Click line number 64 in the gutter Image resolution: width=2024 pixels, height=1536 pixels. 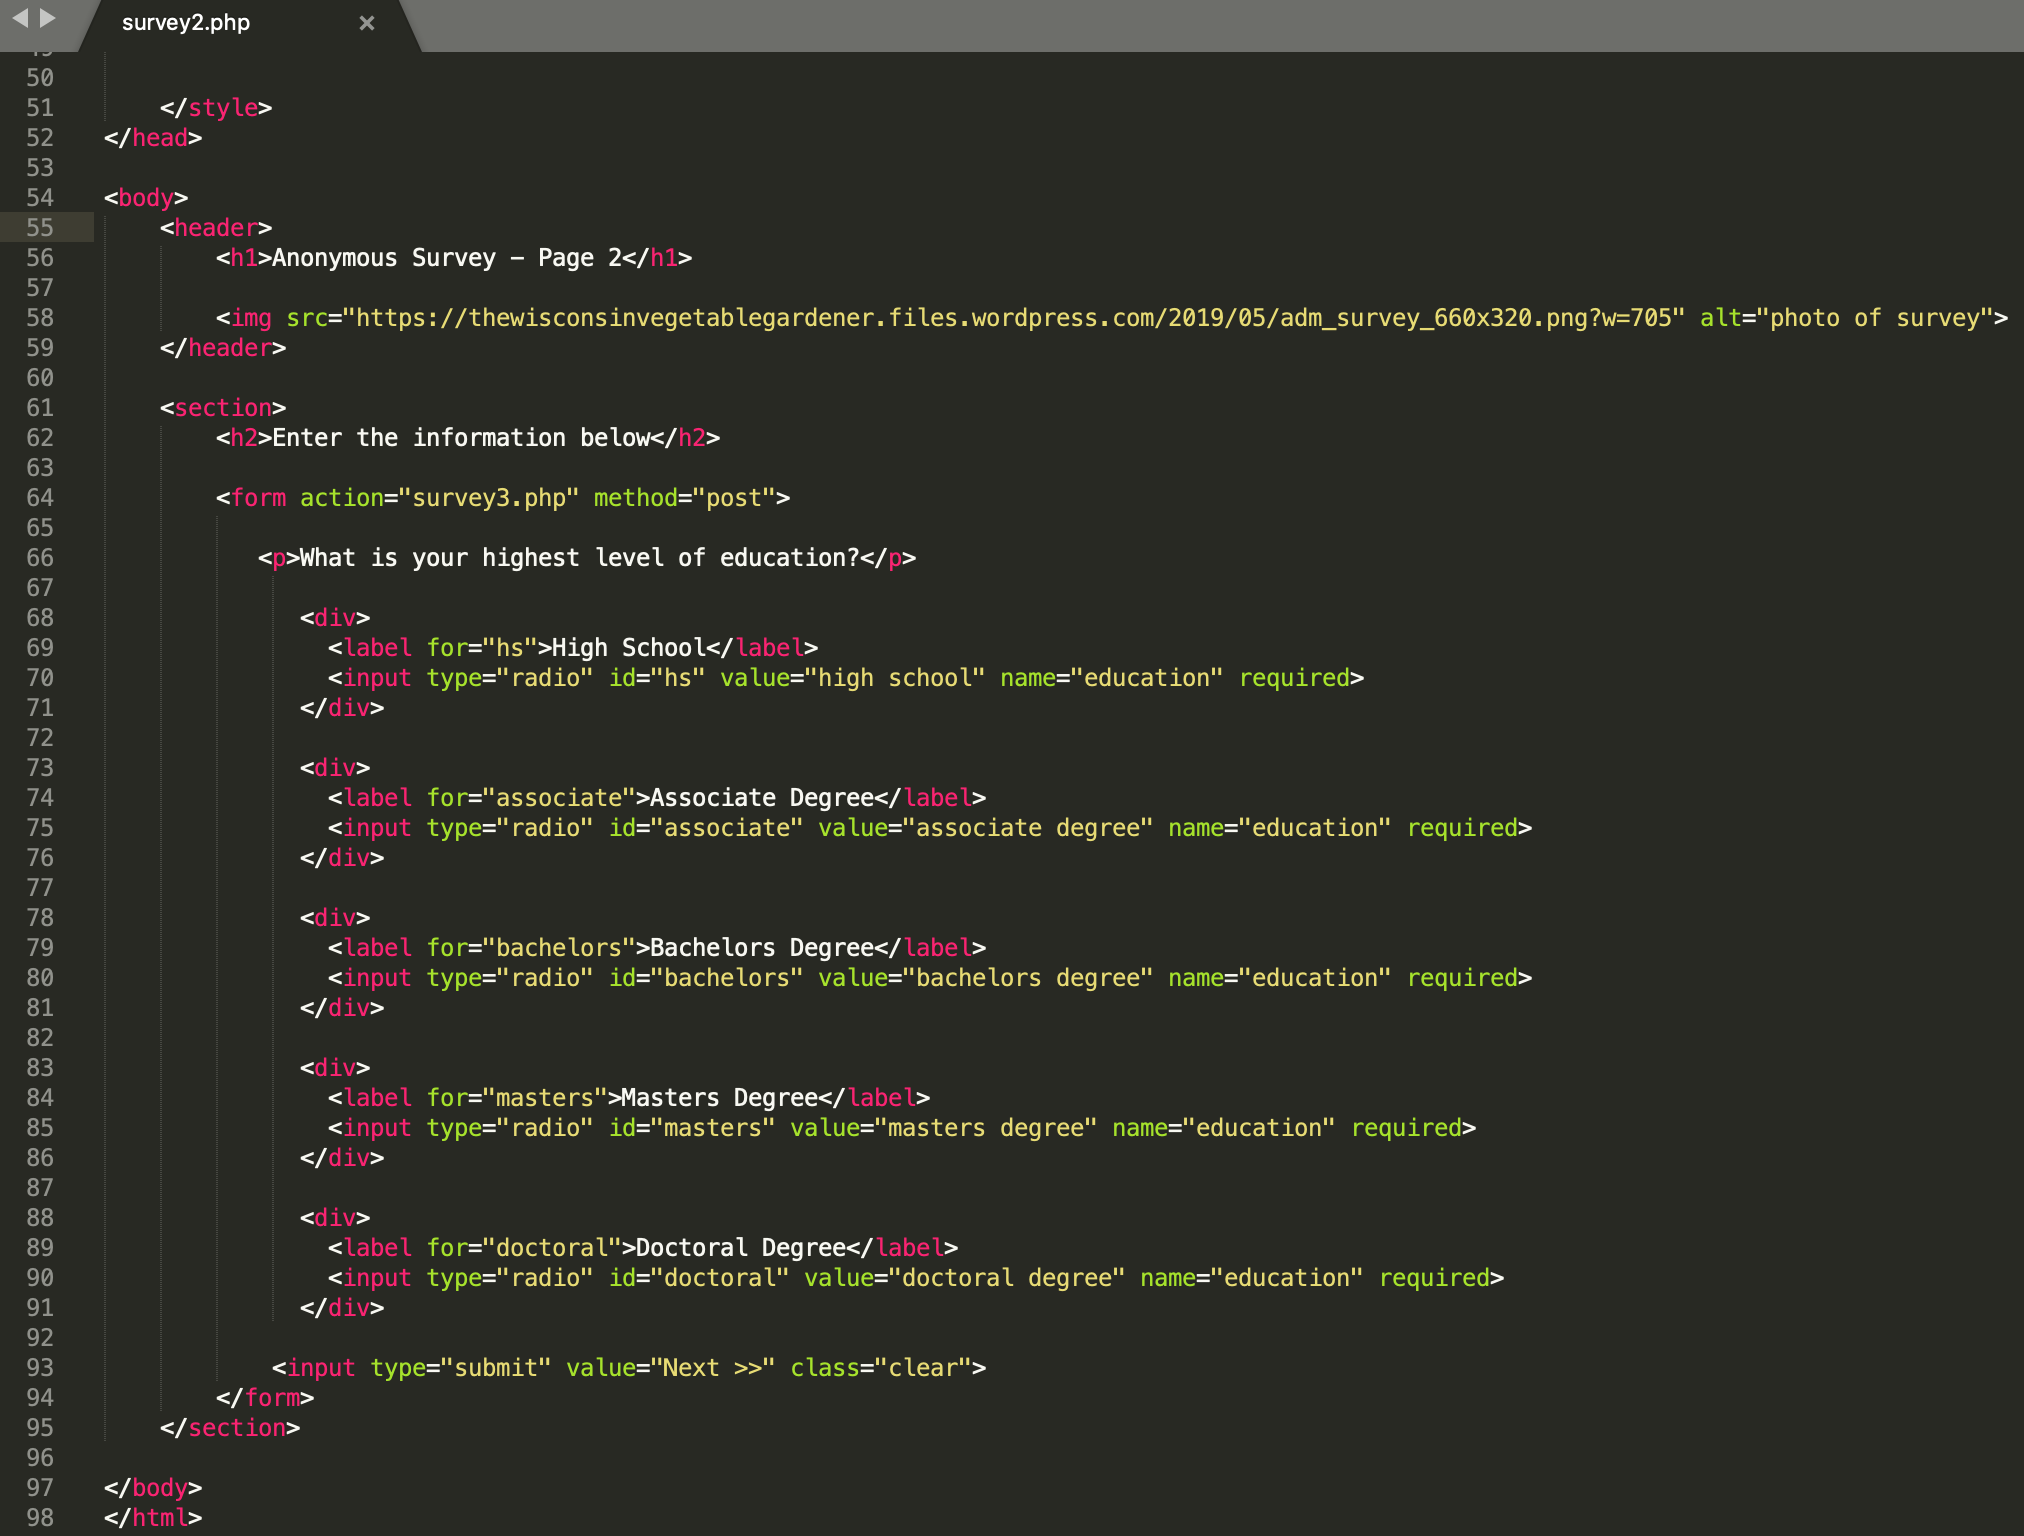[40, 498]
